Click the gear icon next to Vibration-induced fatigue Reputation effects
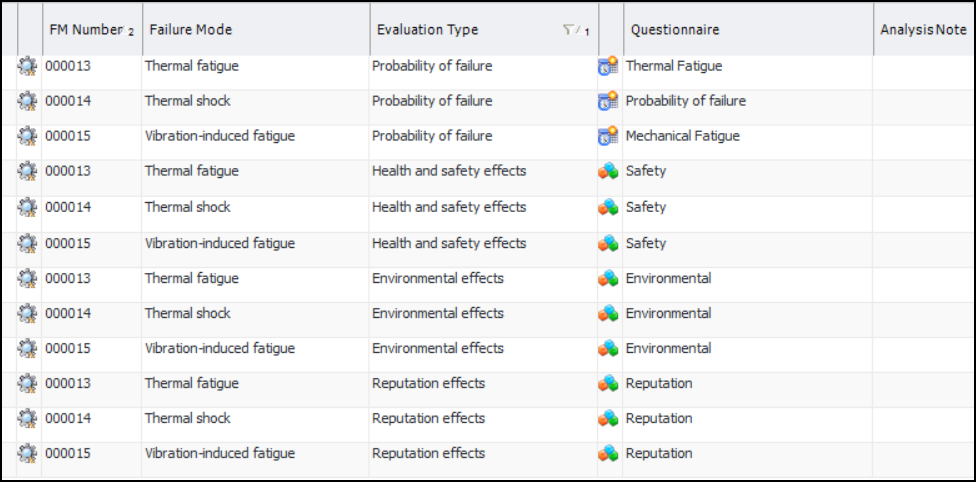Screen dimensions: 976x482 [27, 454]
